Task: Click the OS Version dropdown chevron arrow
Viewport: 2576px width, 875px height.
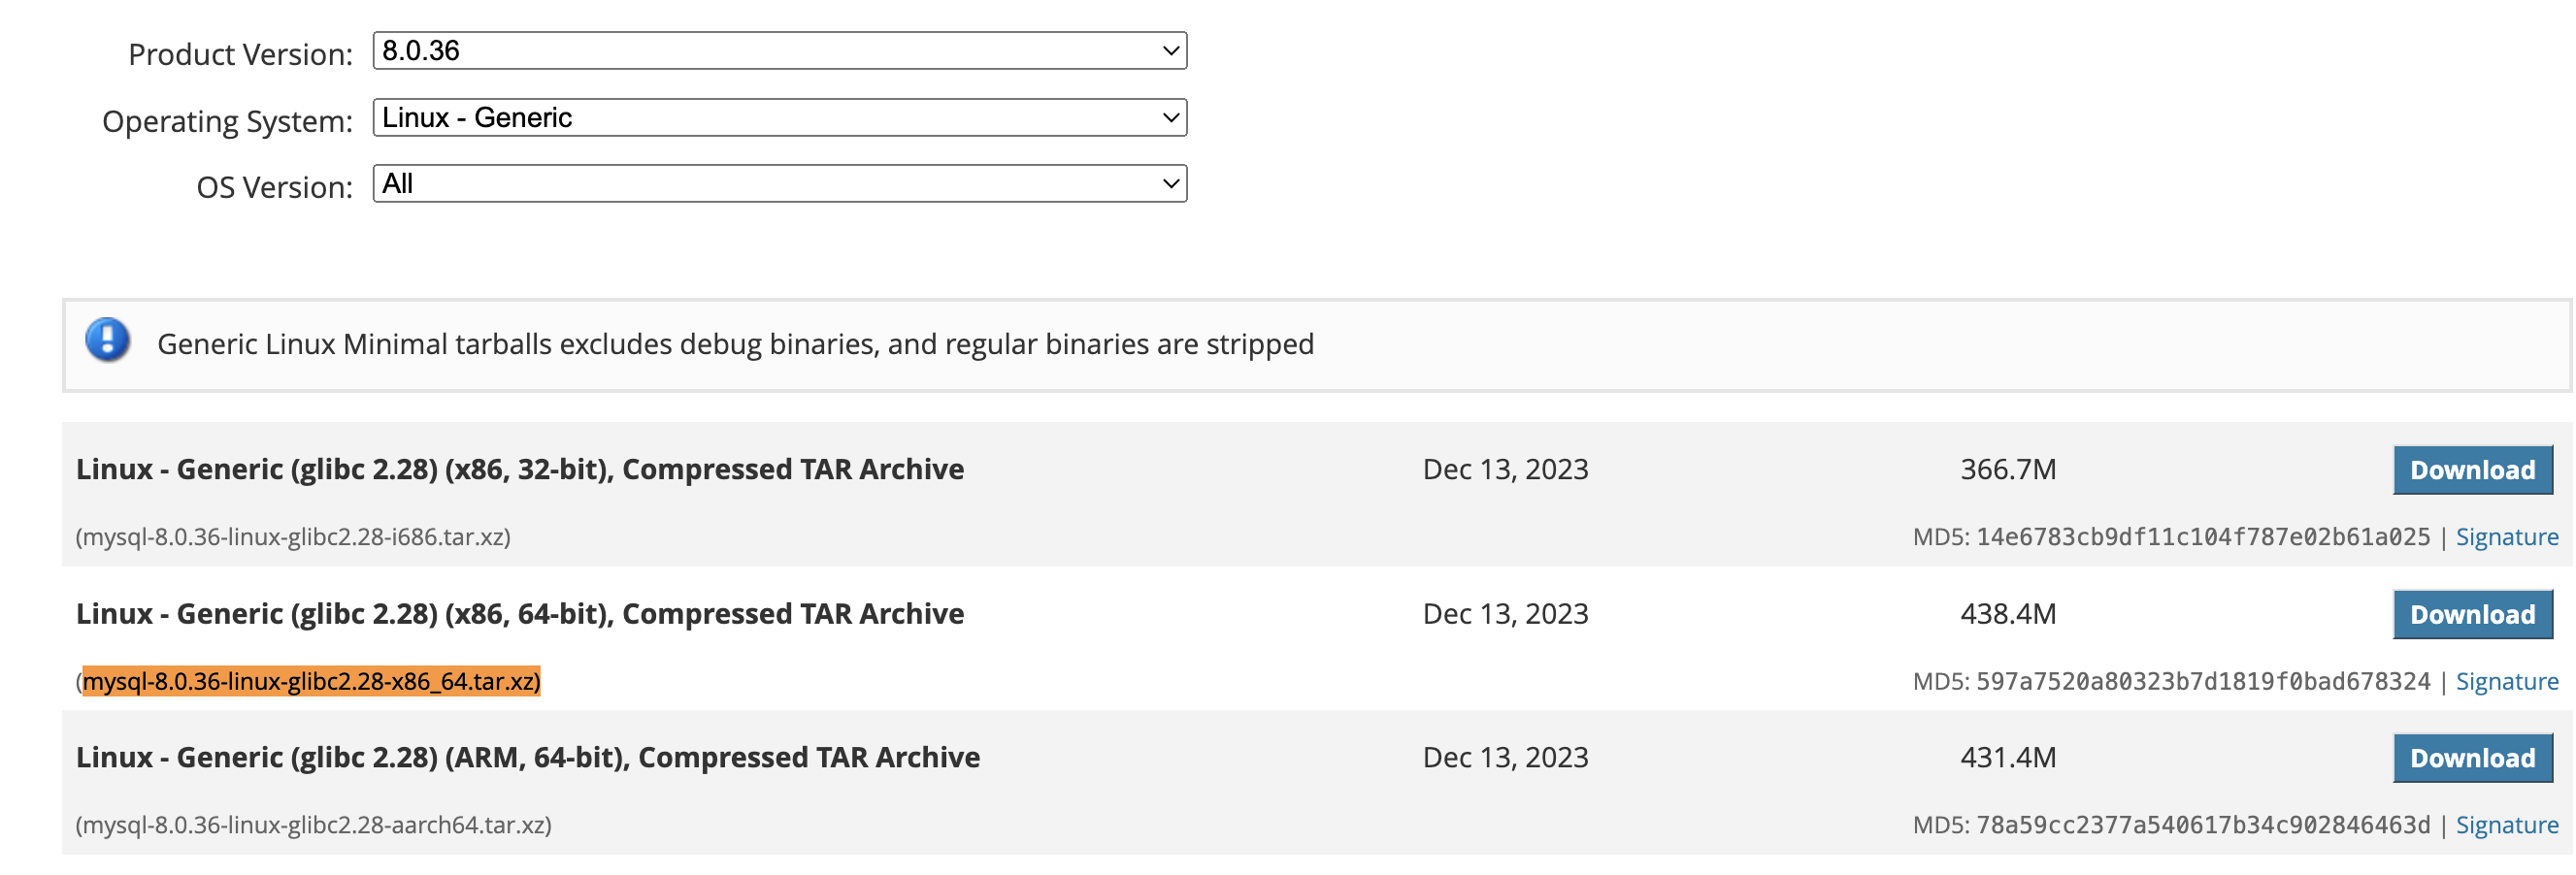Action: (x=1170, y=184)
